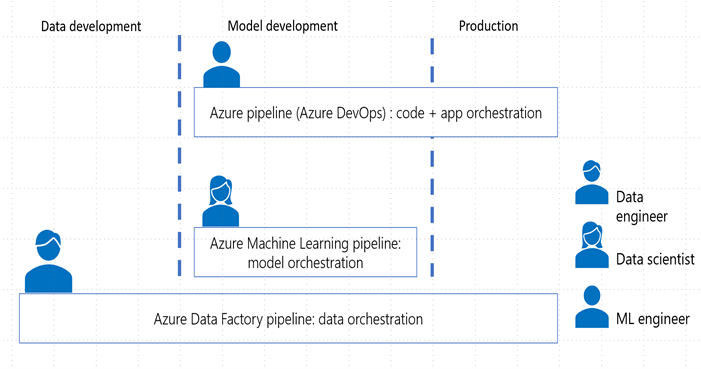
Task: Click the Azure Data Factory pipeline box
Action: (x=288, y=318)
